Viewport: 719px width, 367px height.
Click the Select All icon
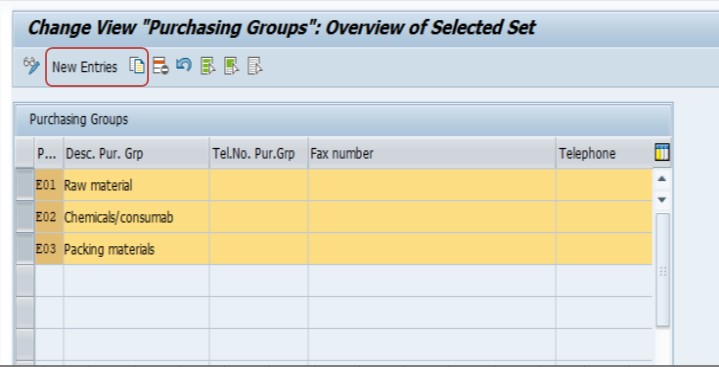click(208, 66)
